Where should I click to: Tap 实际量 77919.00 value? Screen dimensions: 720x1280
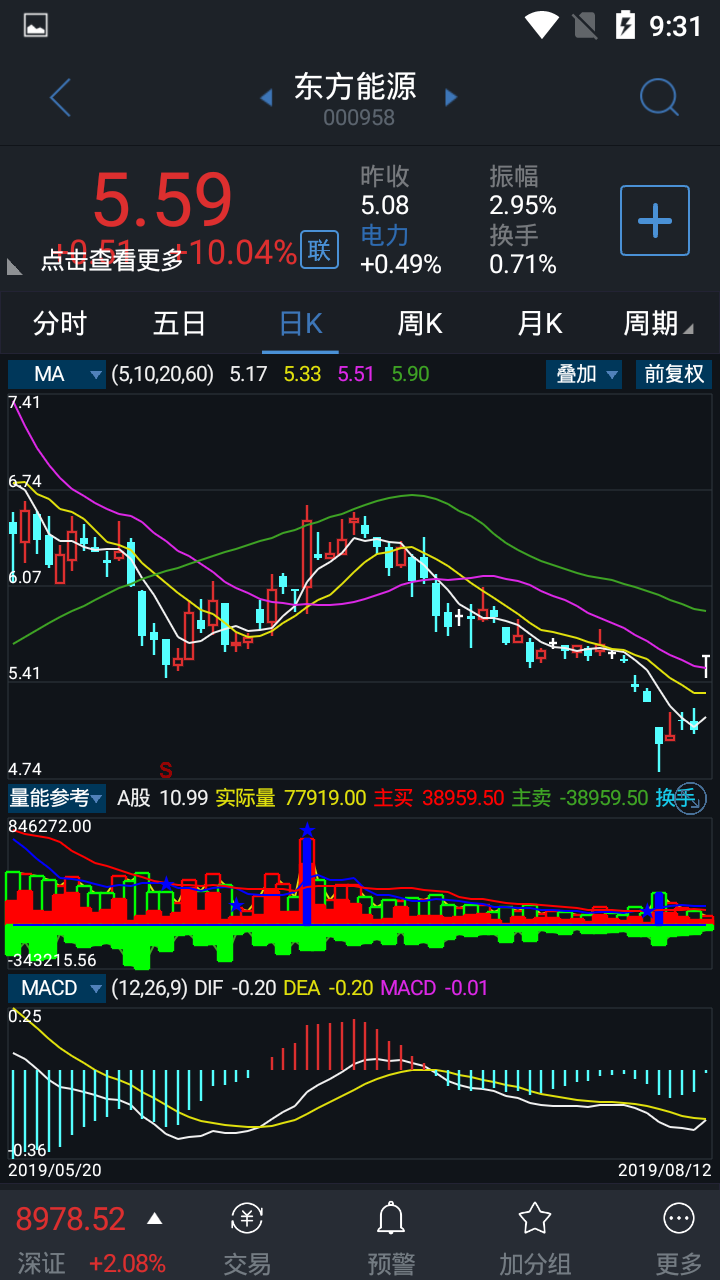coord(325,798)
